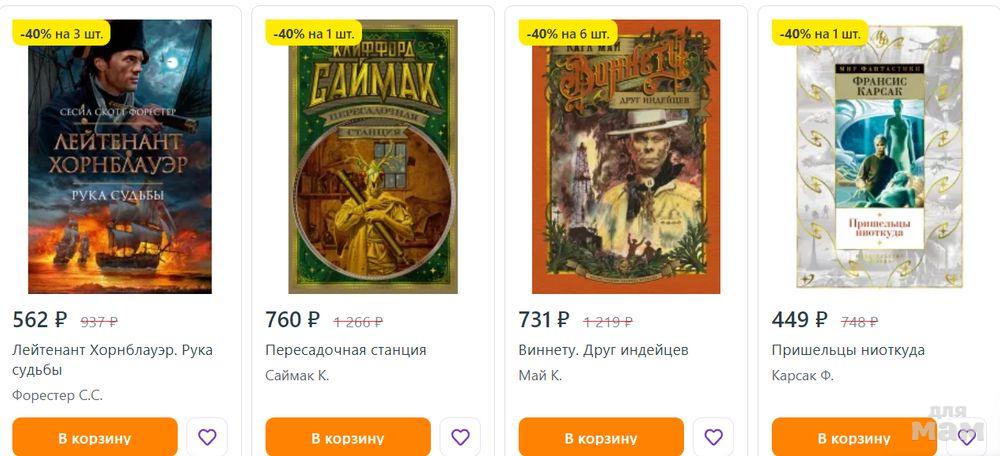1000x456 pixels.
Task: Open title link Виннету. Друг индейцев
Action: coord(603,350)
